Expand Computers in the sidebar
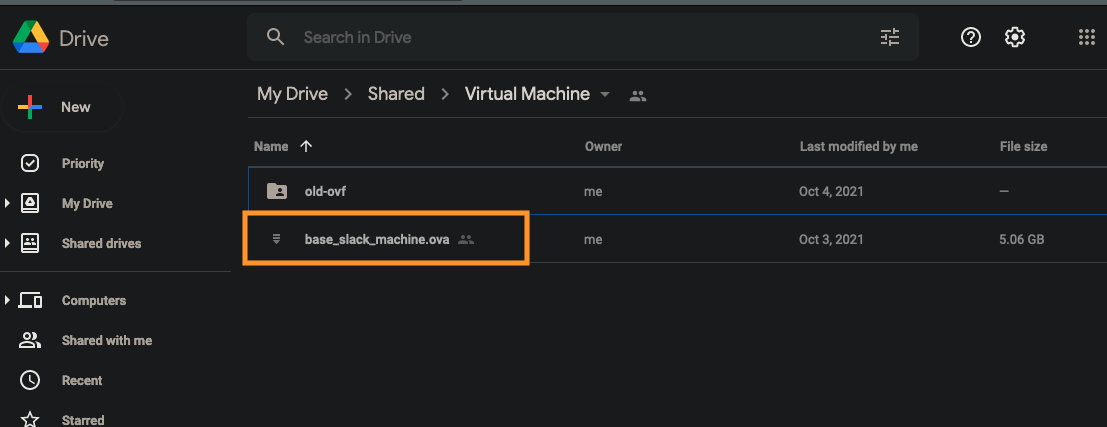This screenshot has width=1107, height=427. coord(7,301)
